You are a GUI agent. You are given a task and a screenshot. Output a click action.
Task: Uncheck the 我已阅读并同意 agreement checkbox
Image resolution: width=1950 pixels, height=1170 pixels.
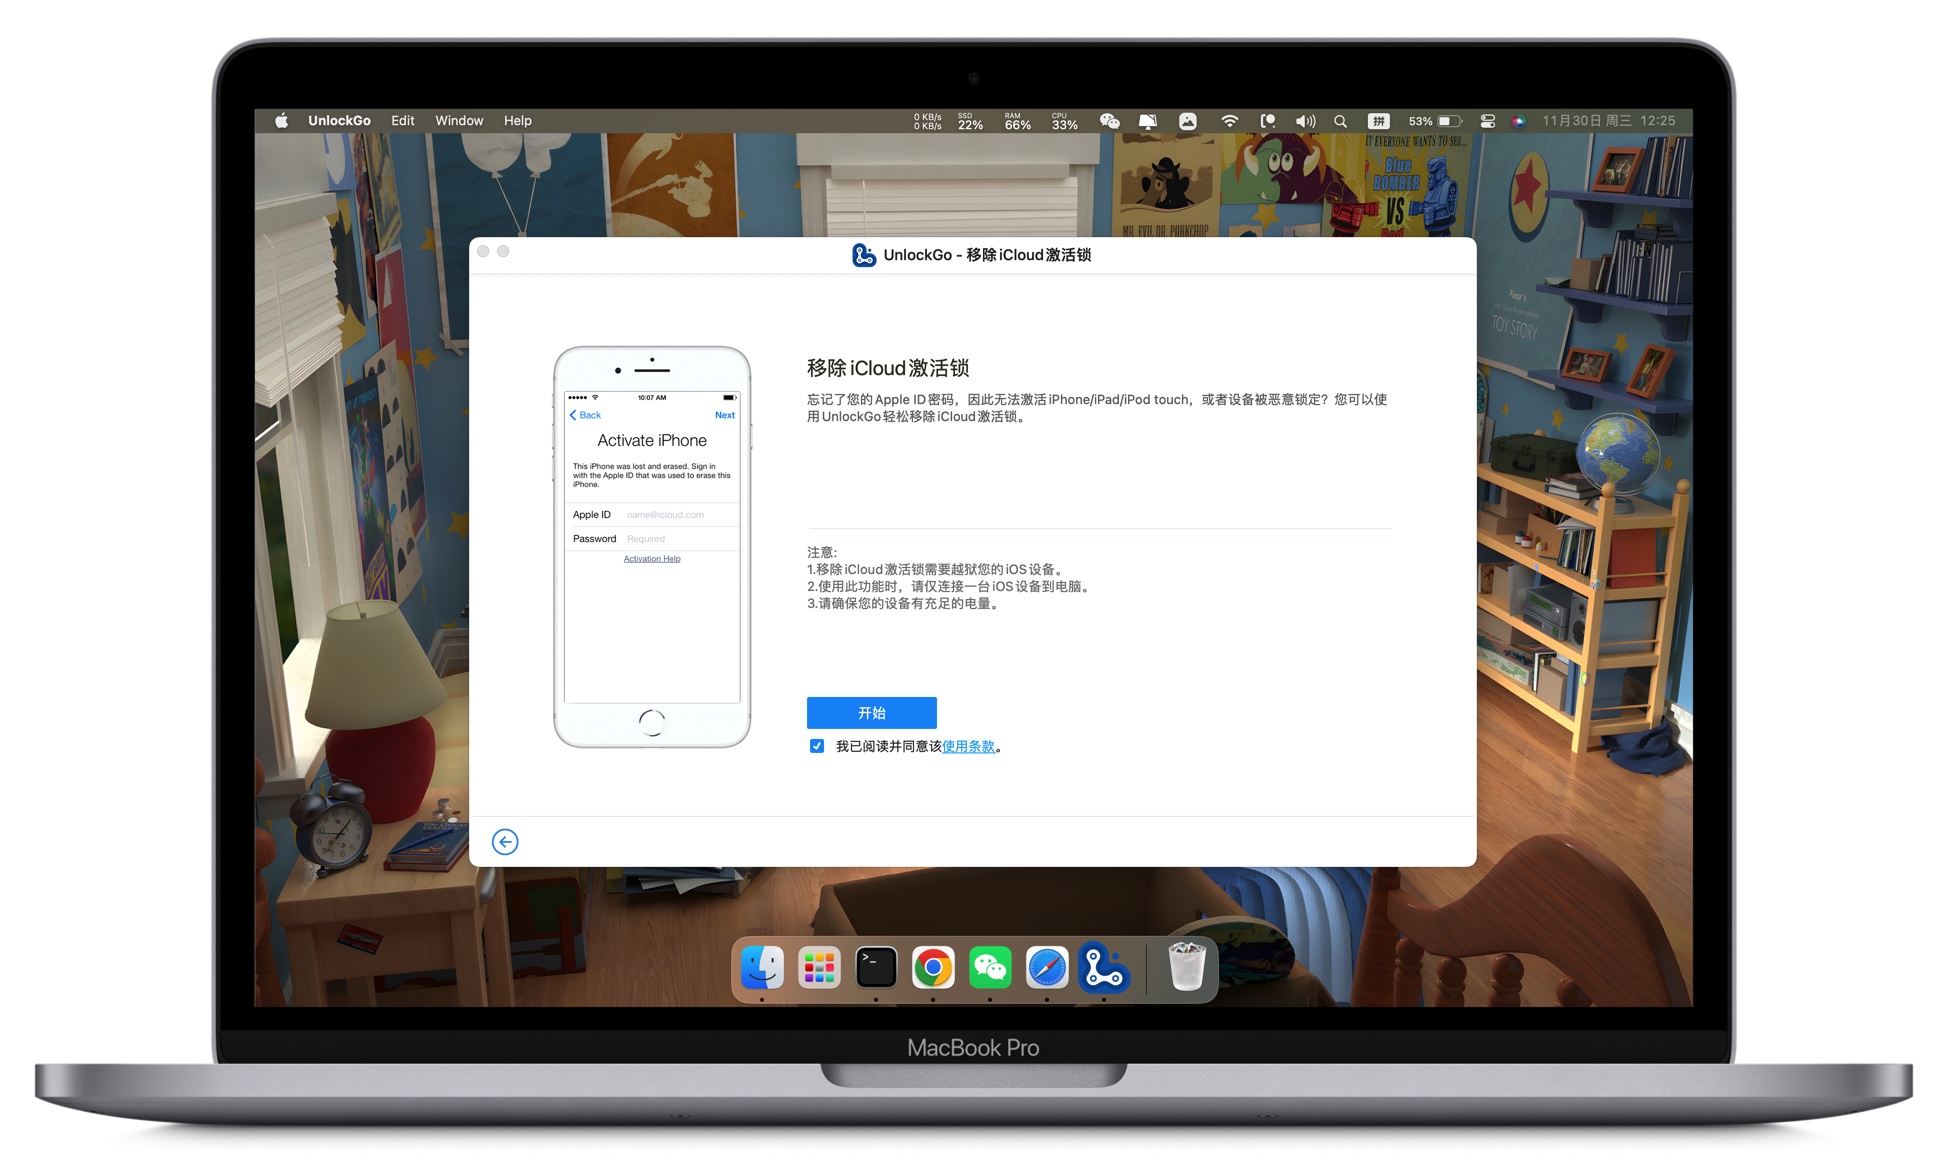pyautogui.click(x=817, y=746)
